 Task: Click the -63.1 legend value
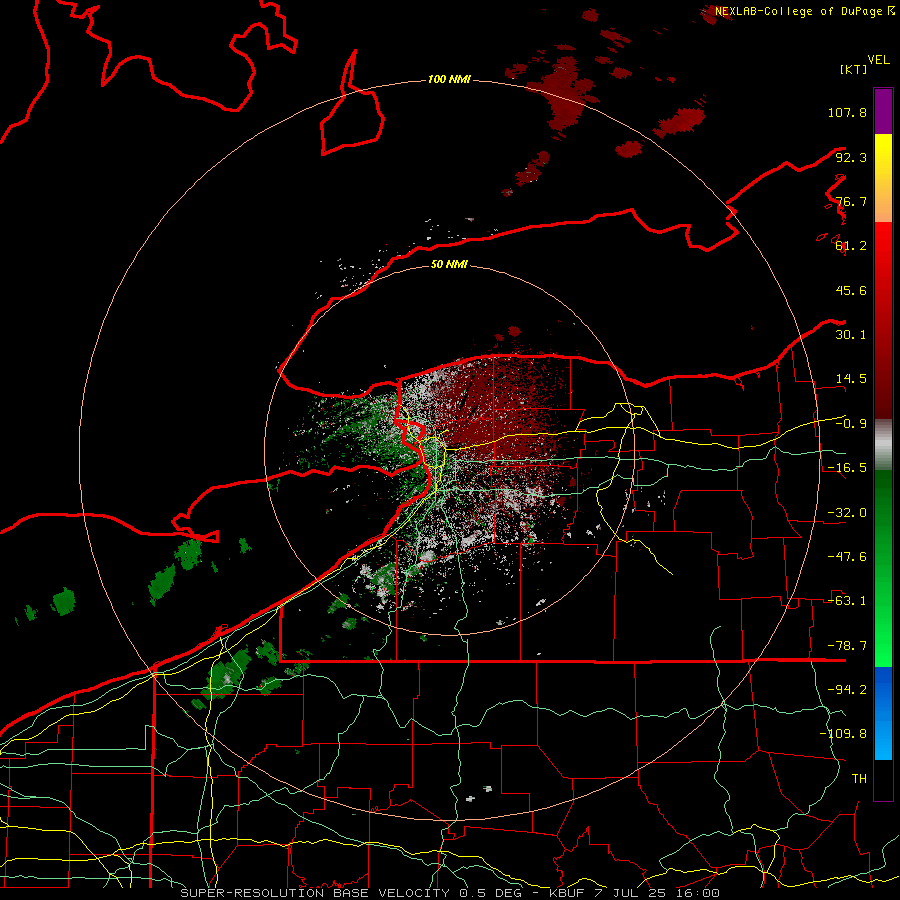pos(847,601)
